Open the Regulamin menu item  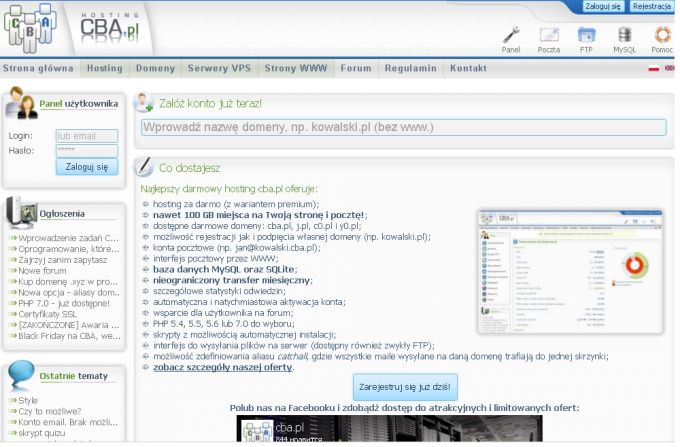pyautogui.click(x=410, y=68)
